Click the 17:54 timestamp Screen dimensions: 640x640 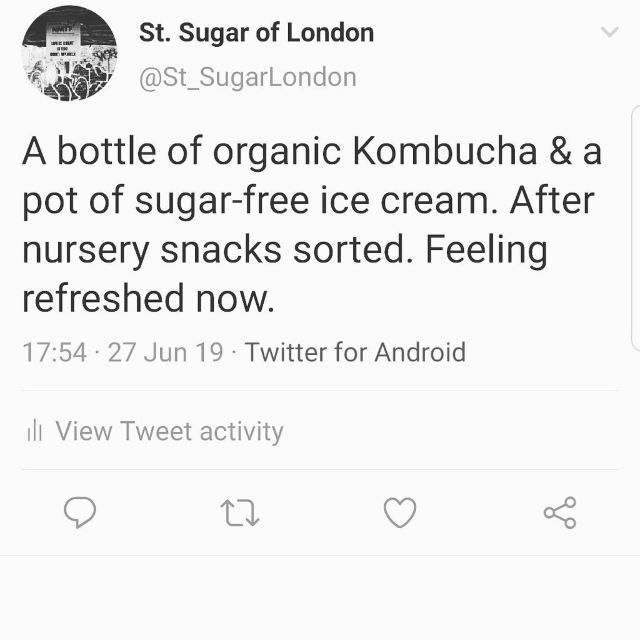pyautogui.click(x=54, y=352)
